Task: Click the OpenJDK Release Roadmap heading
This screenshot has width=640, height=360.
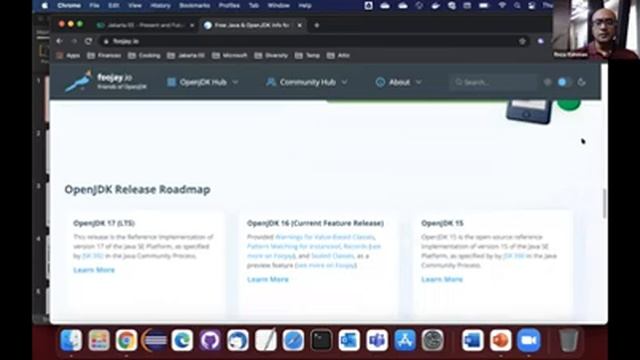Action: click(x=138, y=189)
